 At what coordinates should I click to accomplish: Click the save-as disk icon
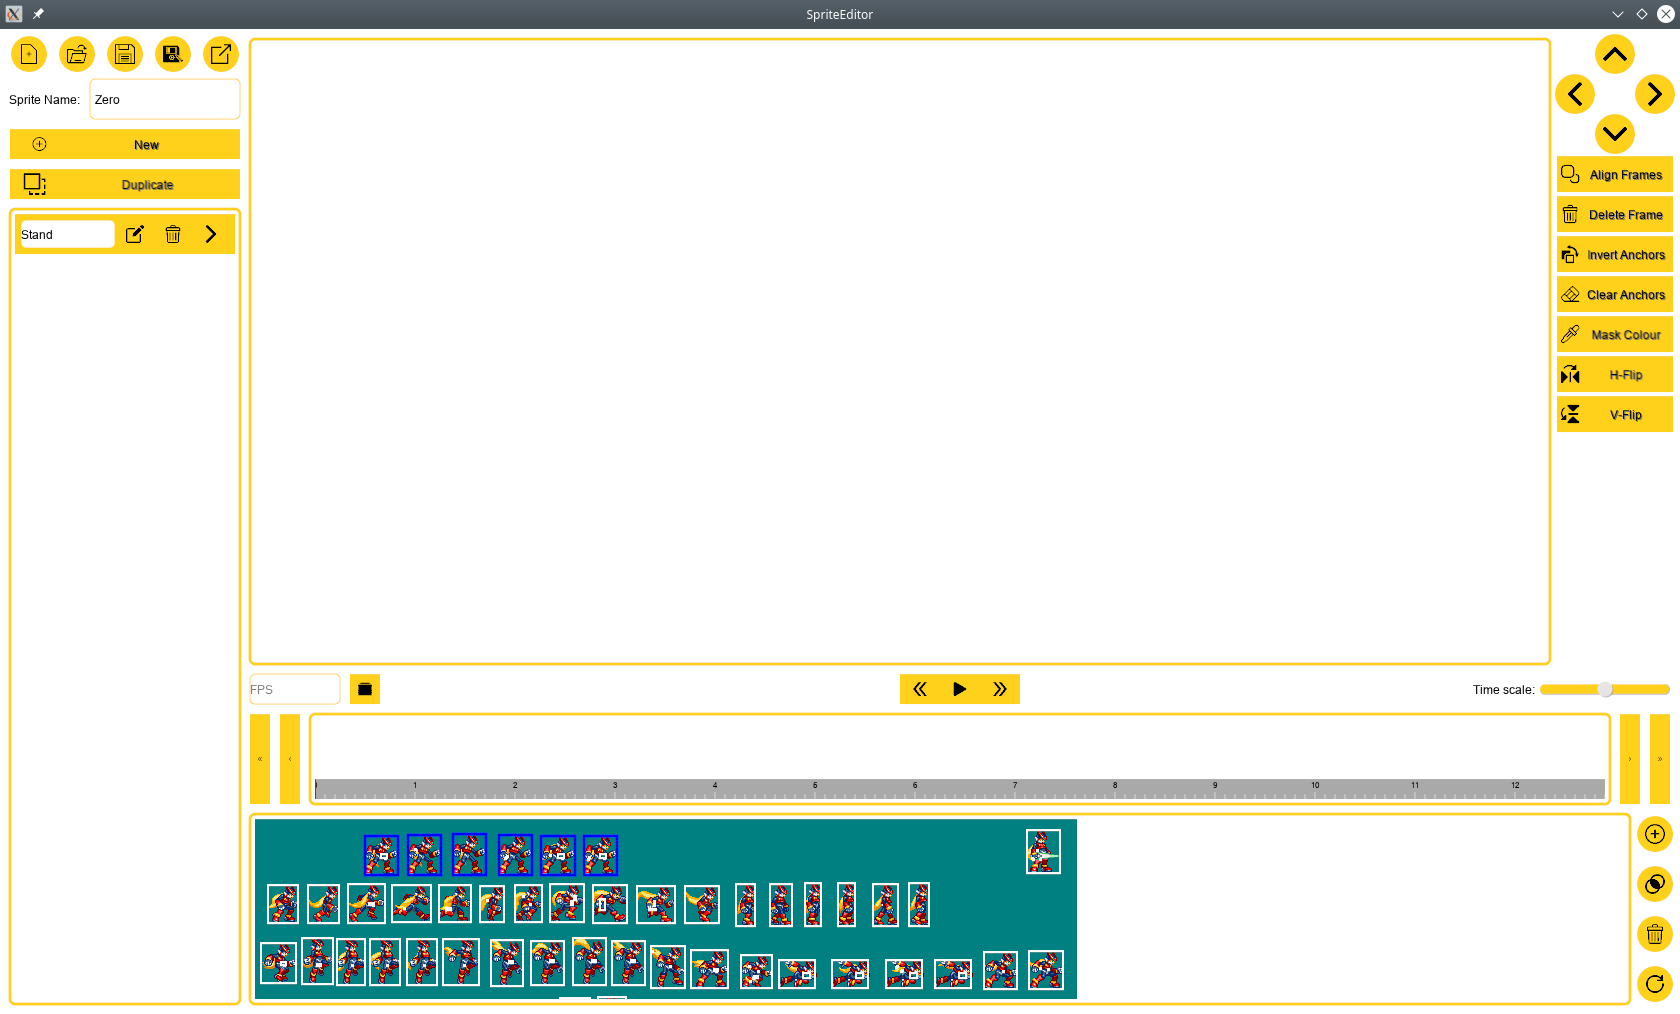(x=173, y=54)
